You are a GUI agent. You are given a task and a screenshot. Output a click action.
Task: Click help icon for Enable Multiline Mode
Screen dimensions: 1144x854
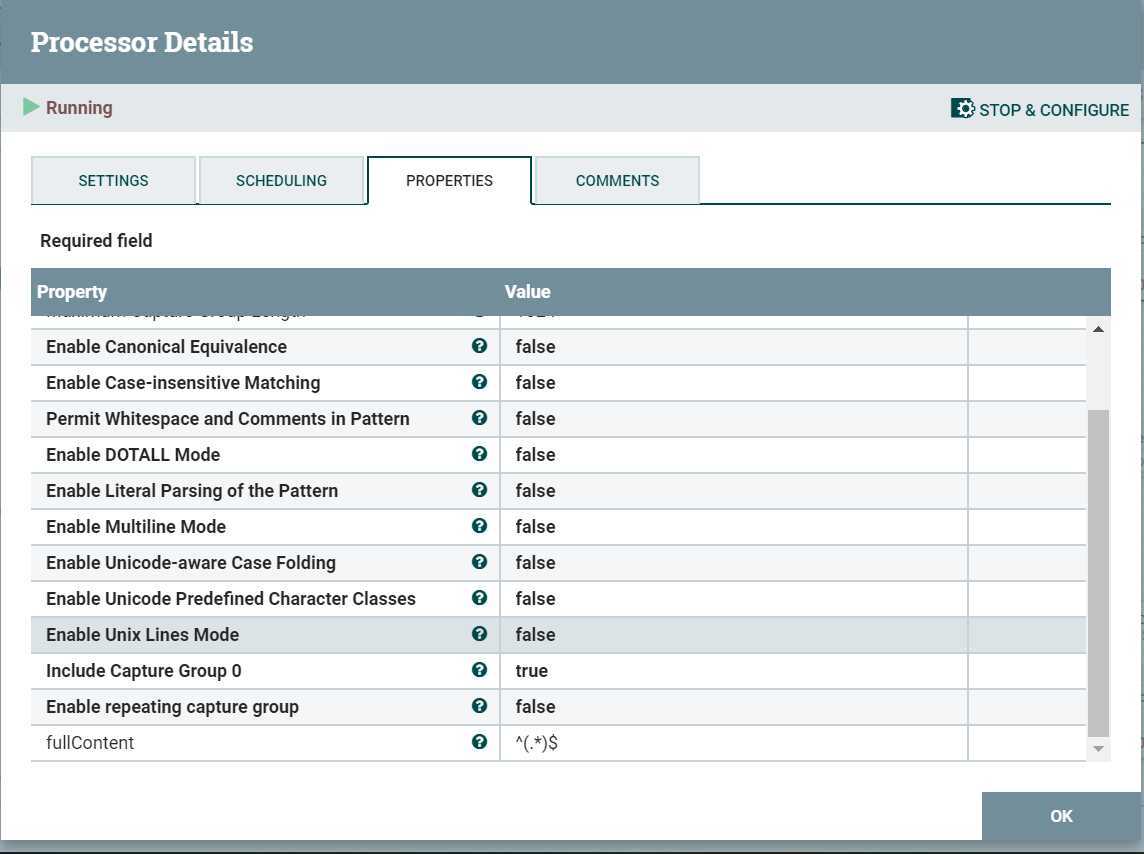479,526
